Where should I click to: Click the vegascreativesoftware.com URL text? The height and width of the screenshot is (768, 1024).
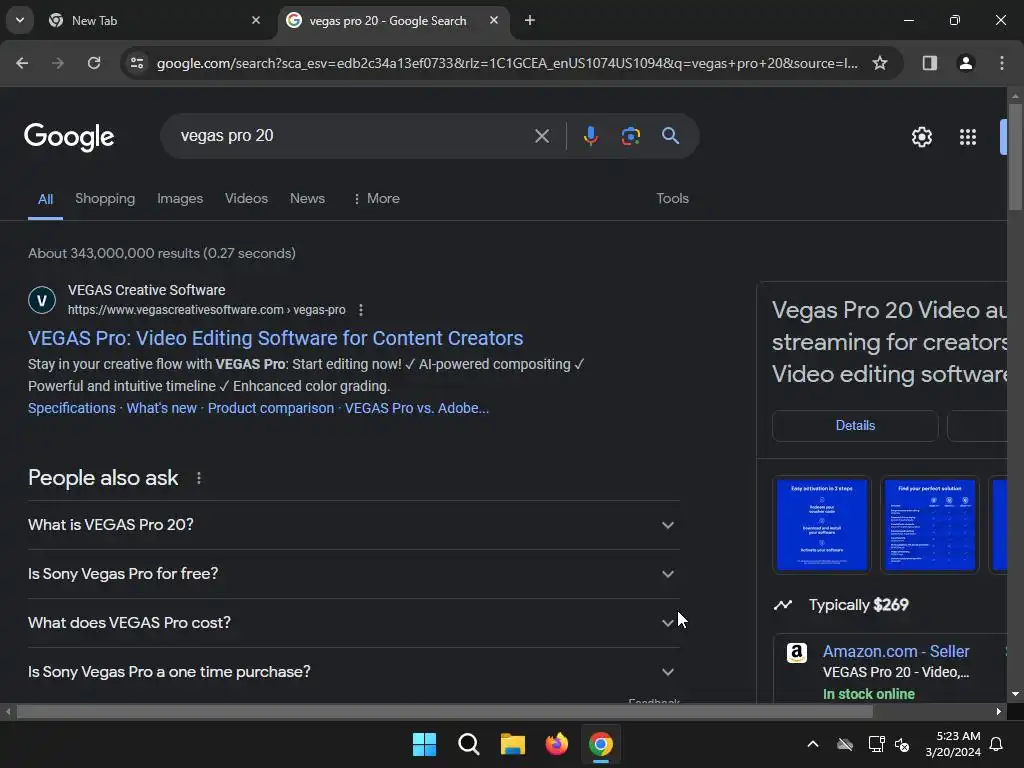click(x=206, y=310)
